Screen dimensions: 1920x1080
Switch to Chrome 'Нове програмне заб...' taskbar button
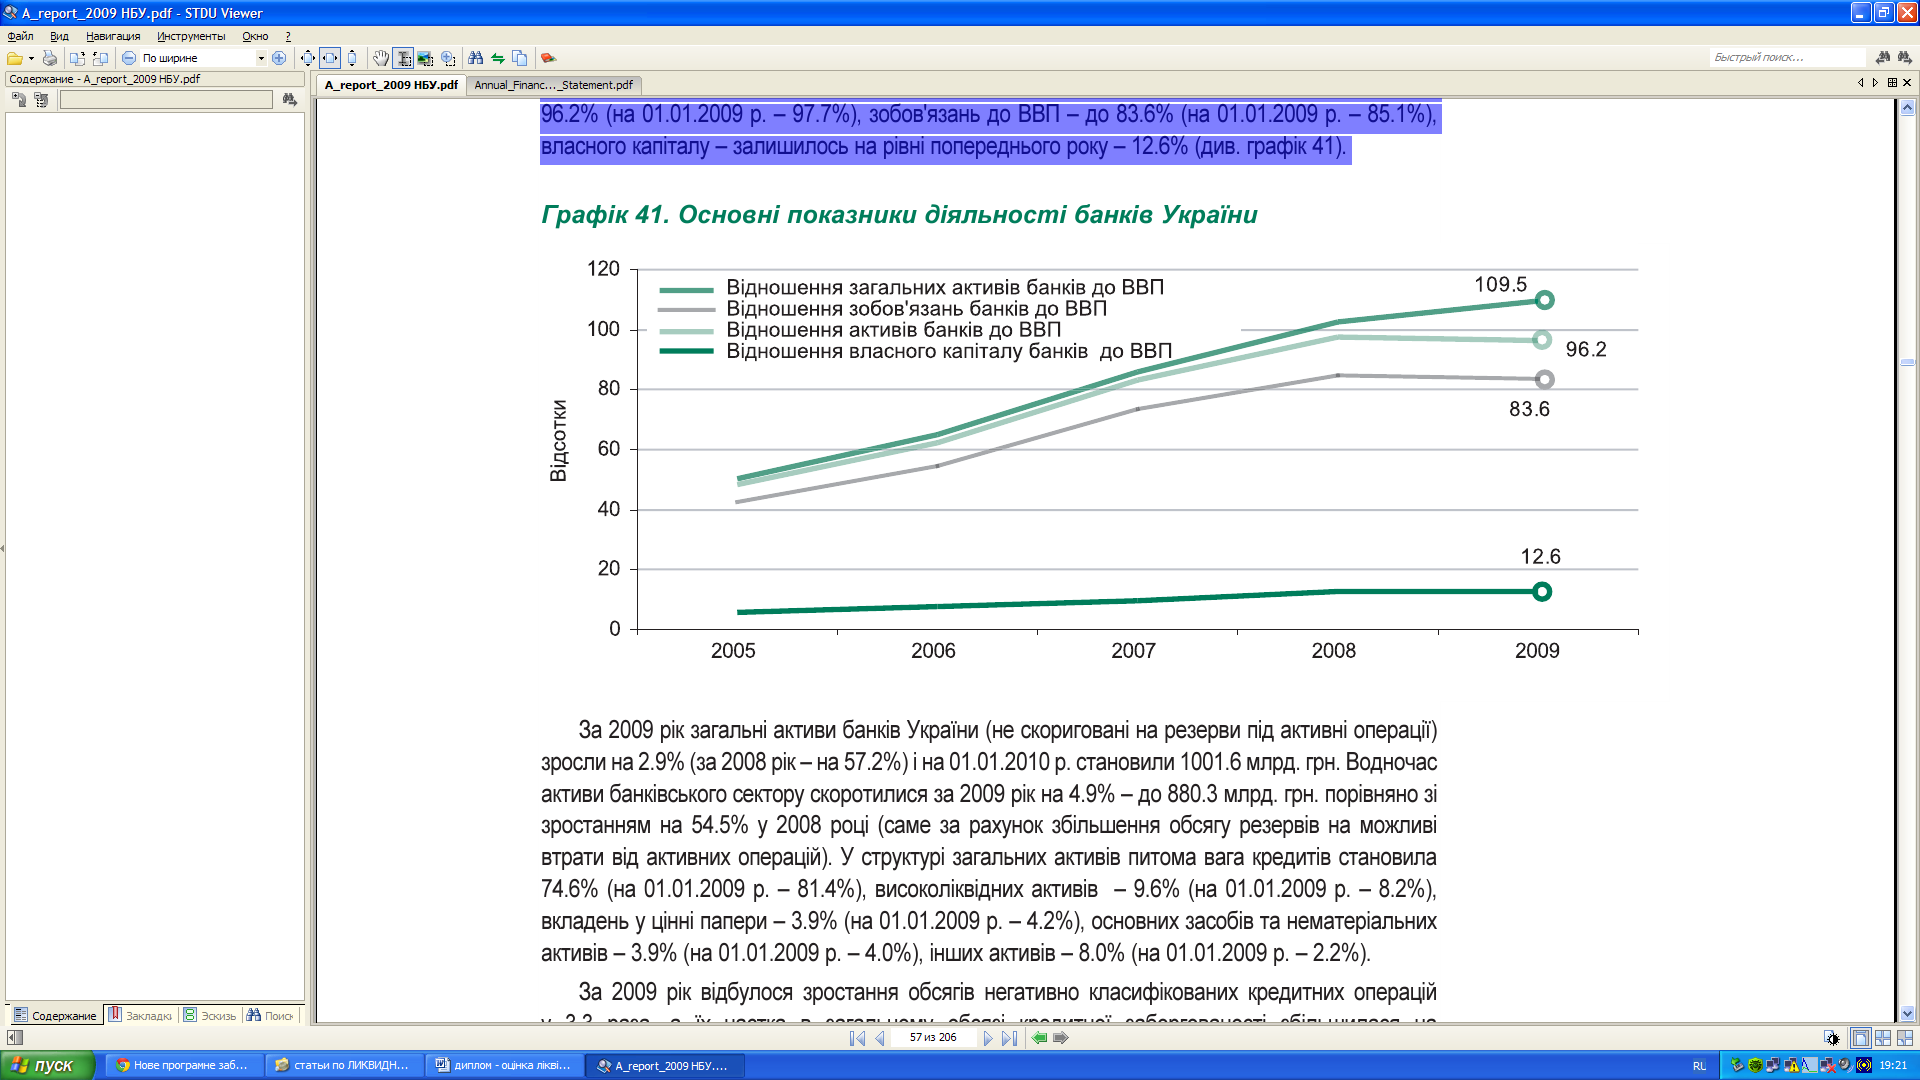[187, 1065]
